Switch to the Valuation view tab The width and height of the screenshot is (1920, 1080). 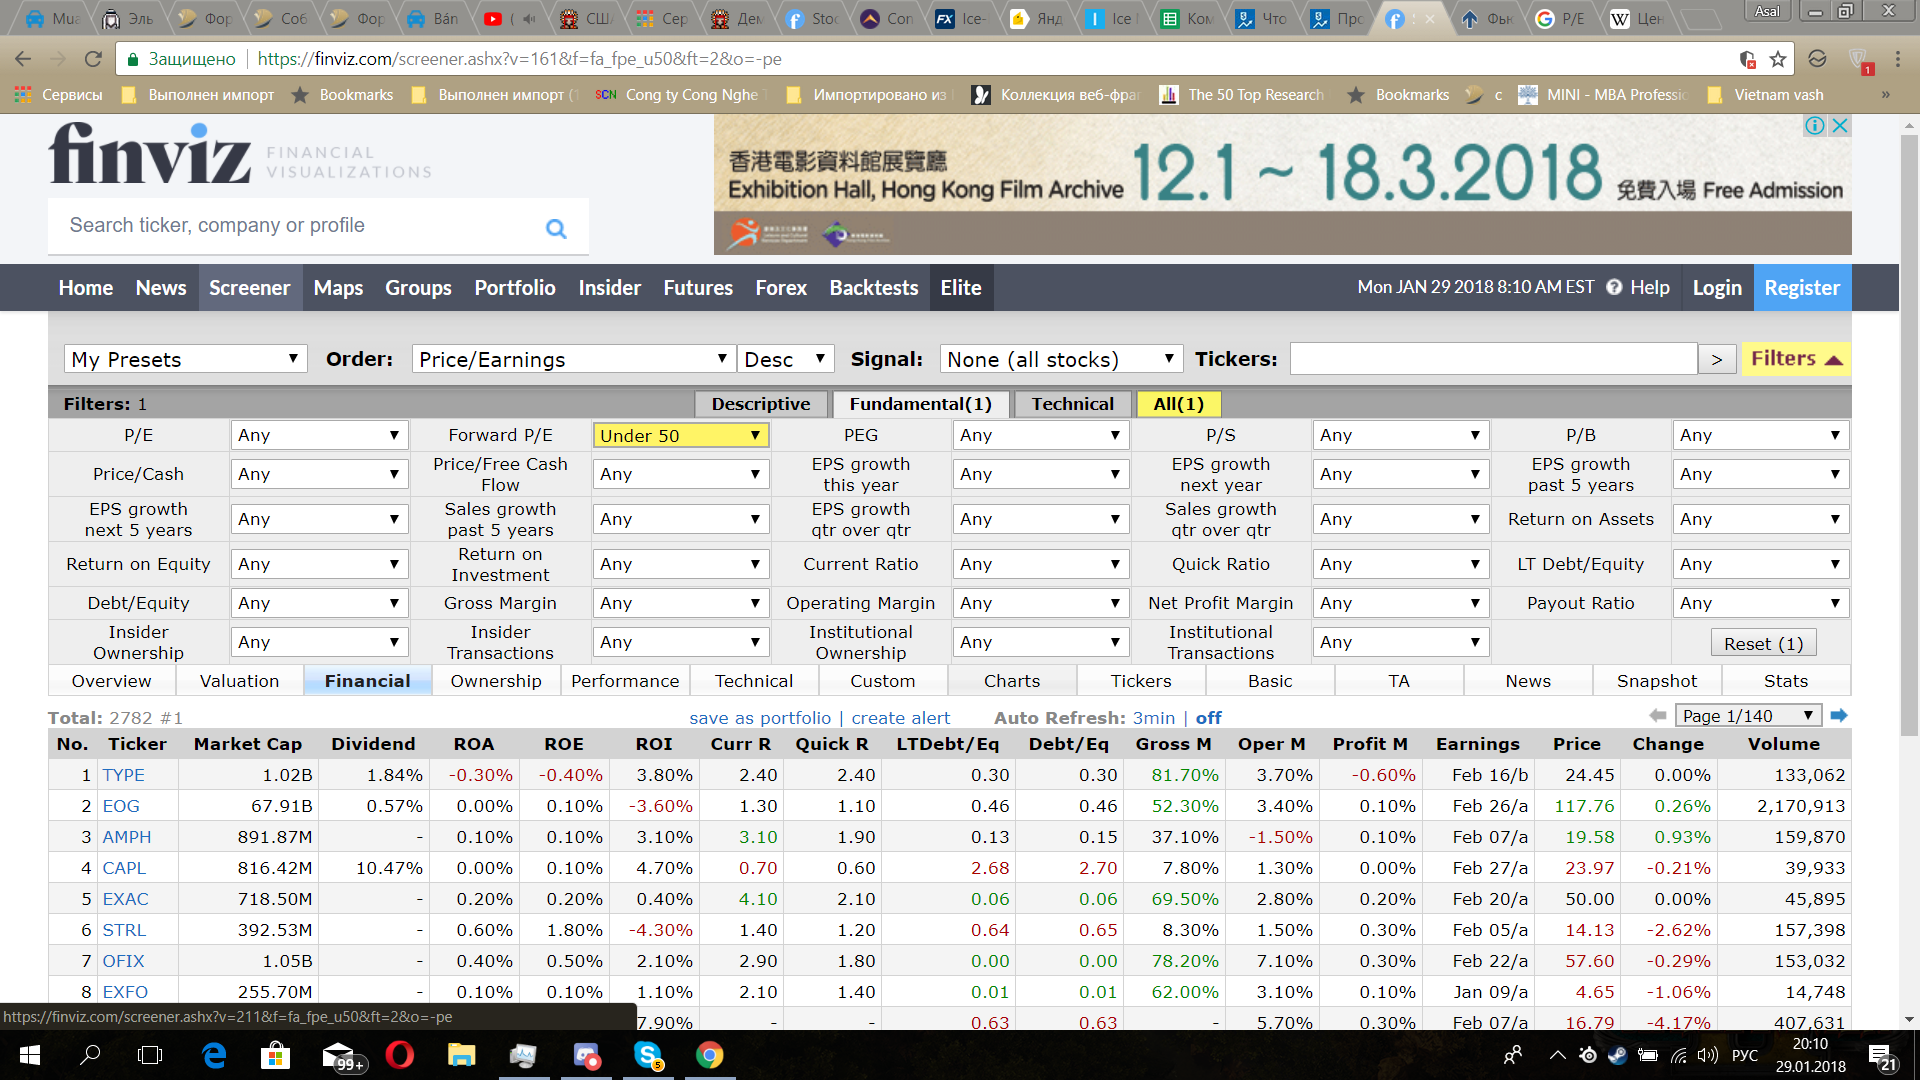[239, 681]
